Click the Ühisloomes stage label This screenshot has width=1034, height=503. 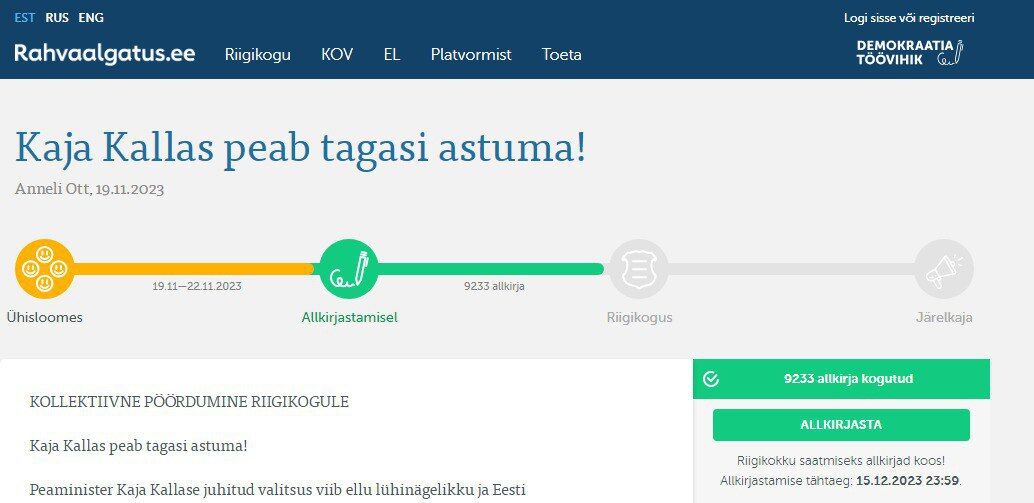[x=44, y=318]
